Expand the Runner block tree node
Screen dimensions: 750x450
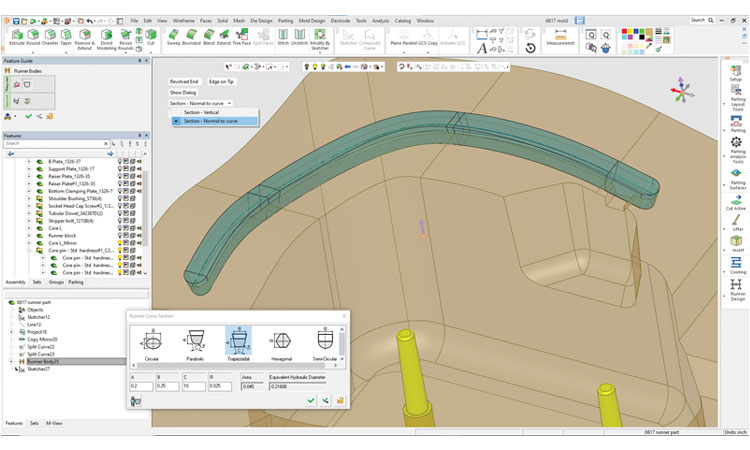pyautogui.click(x=29, y=236)
